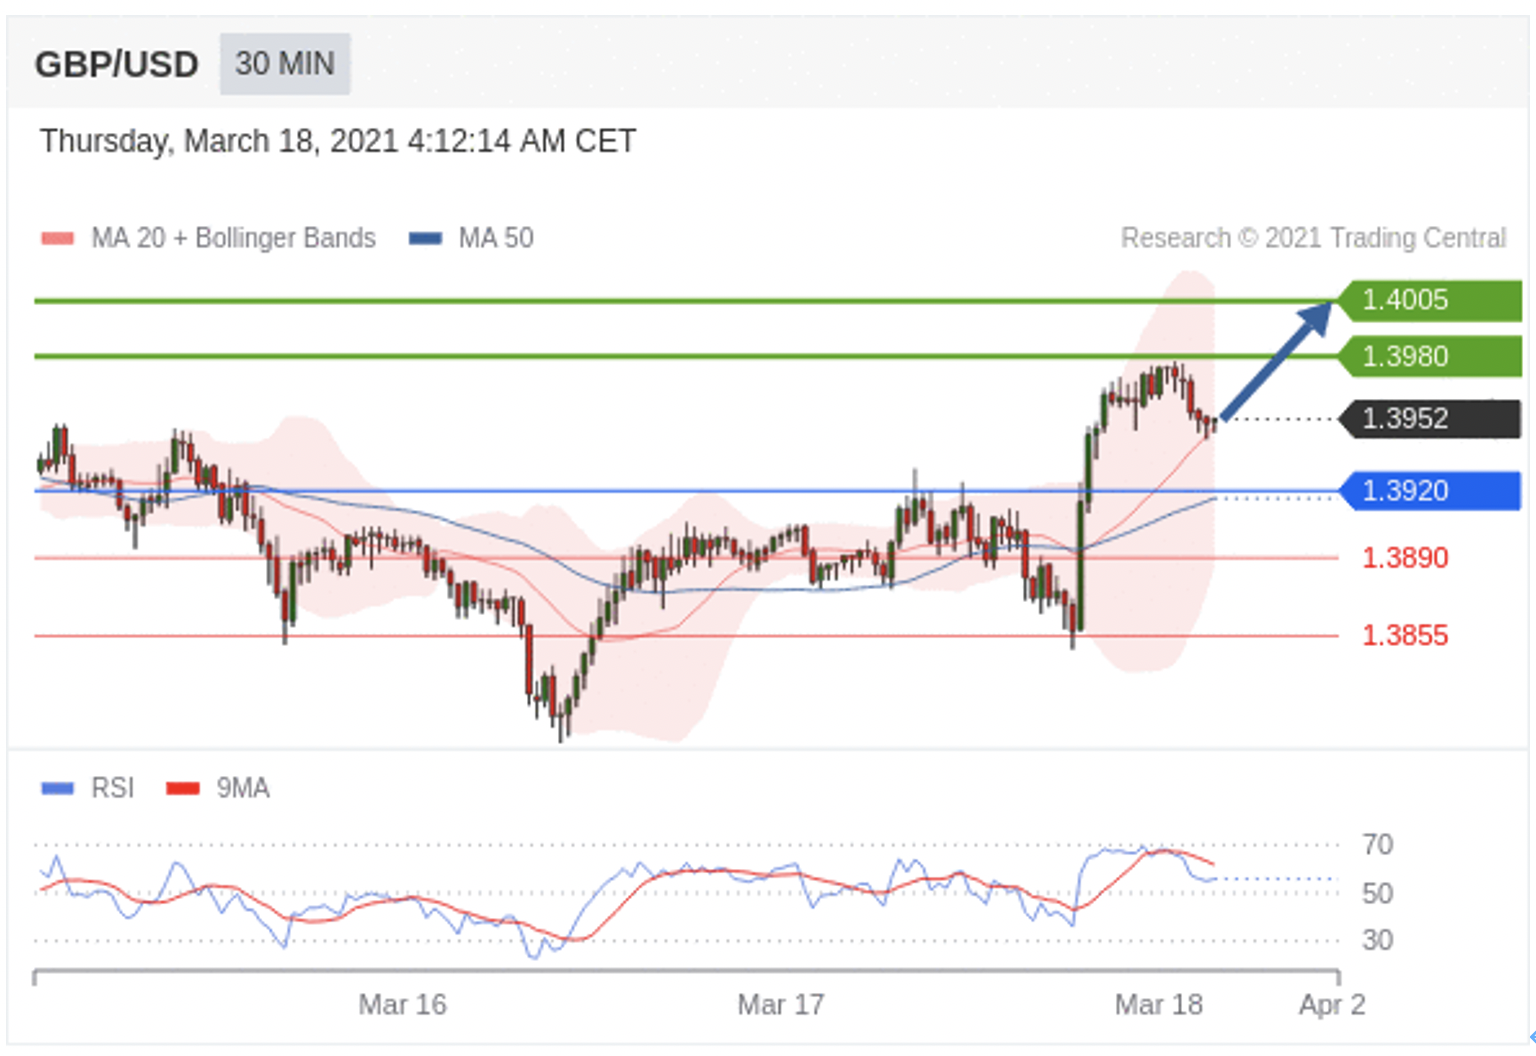Select the 1.3980 resistance price label

[1429, 356]
